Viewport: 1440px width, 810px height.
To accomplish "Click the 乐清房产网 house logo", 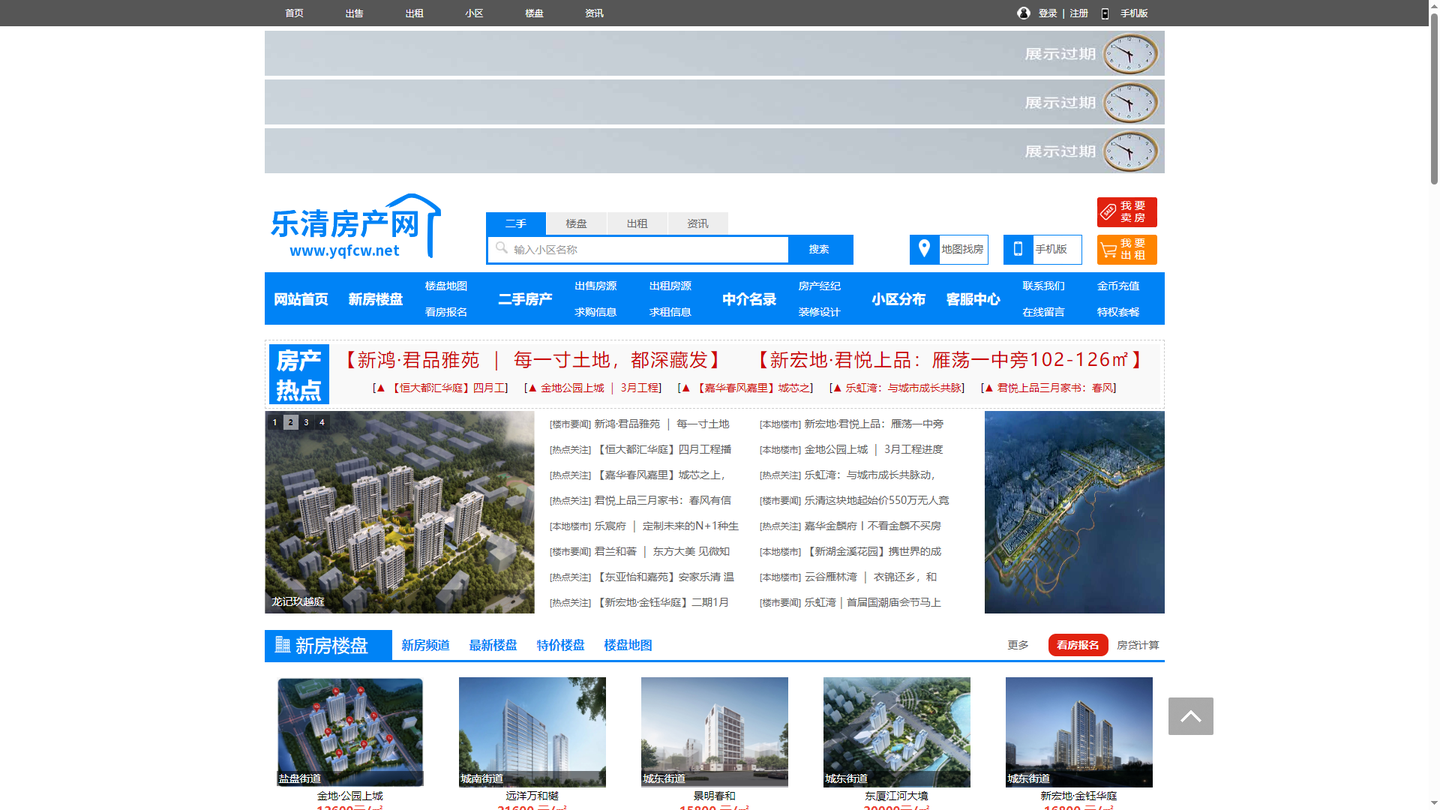I will pyautogui.click(x=355, y=227).
